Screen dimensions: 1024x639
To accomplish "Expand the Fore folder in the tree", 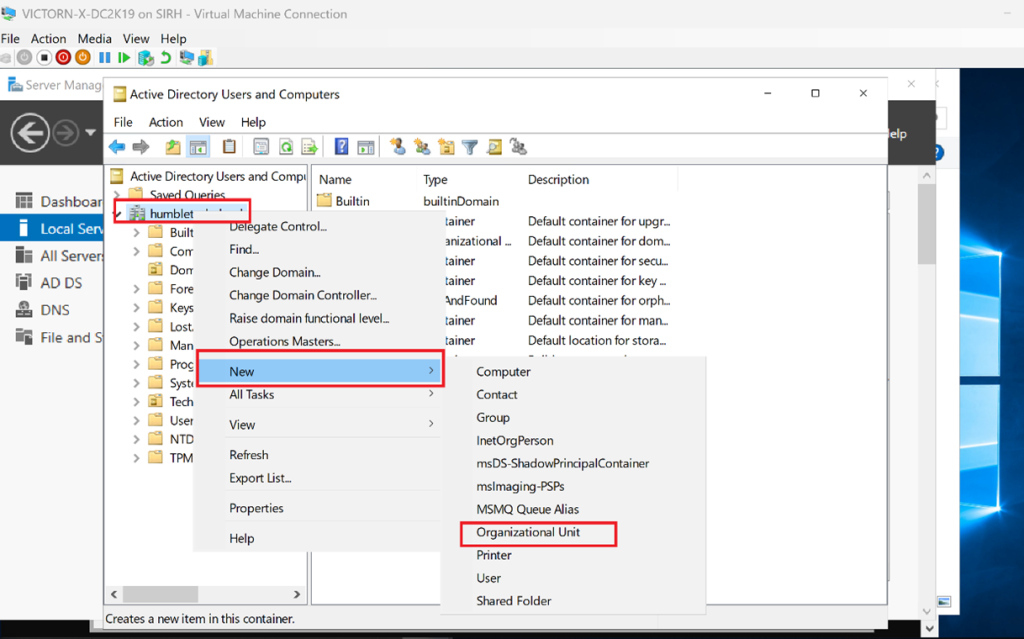I will coord(136,289).
